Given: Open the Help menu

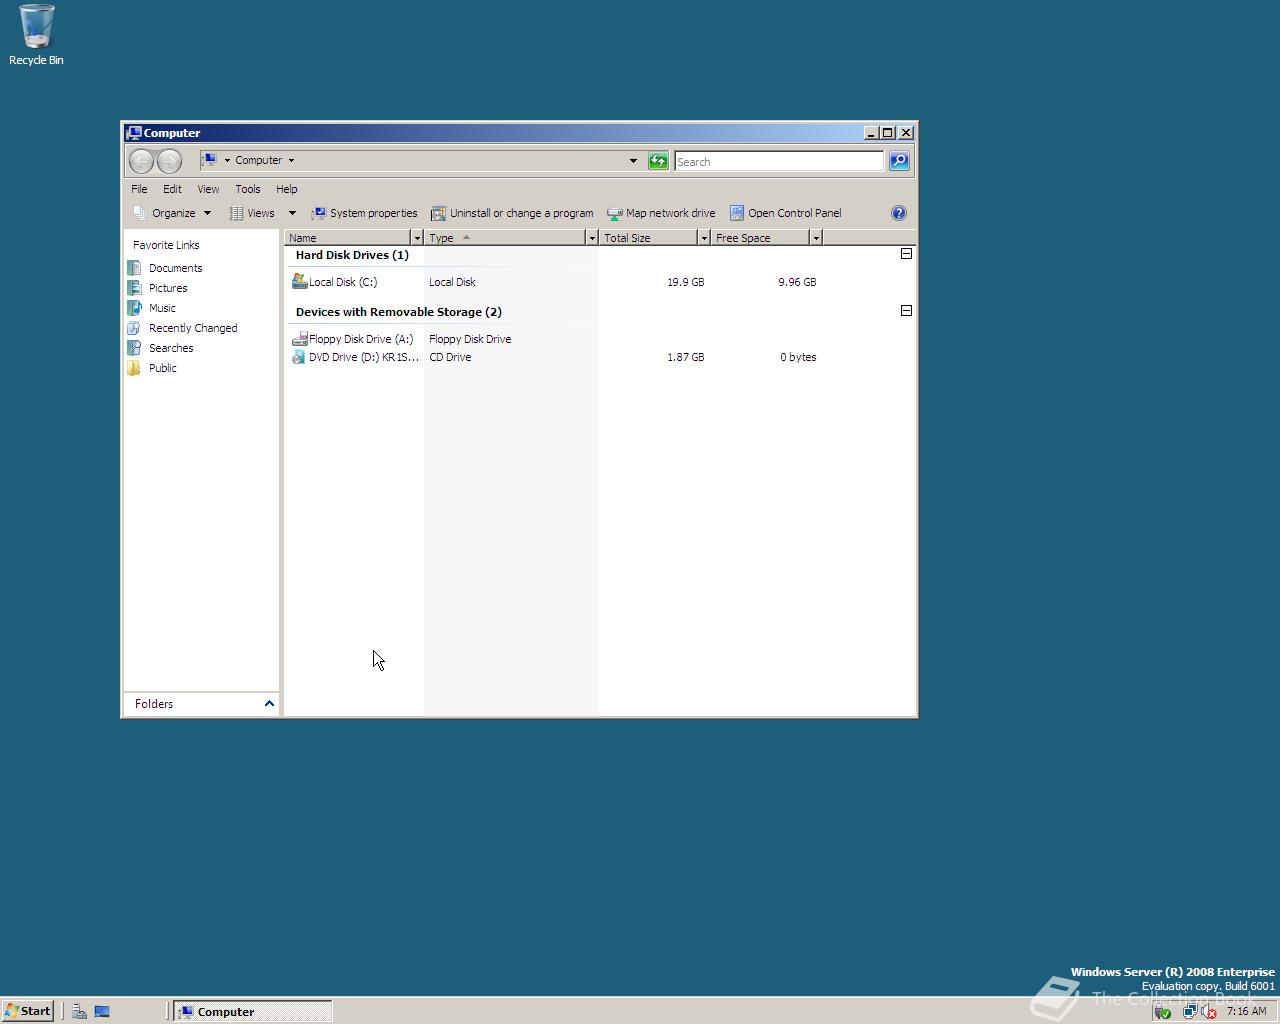Looking at the screenshot, I should click(x=286, y=189).
